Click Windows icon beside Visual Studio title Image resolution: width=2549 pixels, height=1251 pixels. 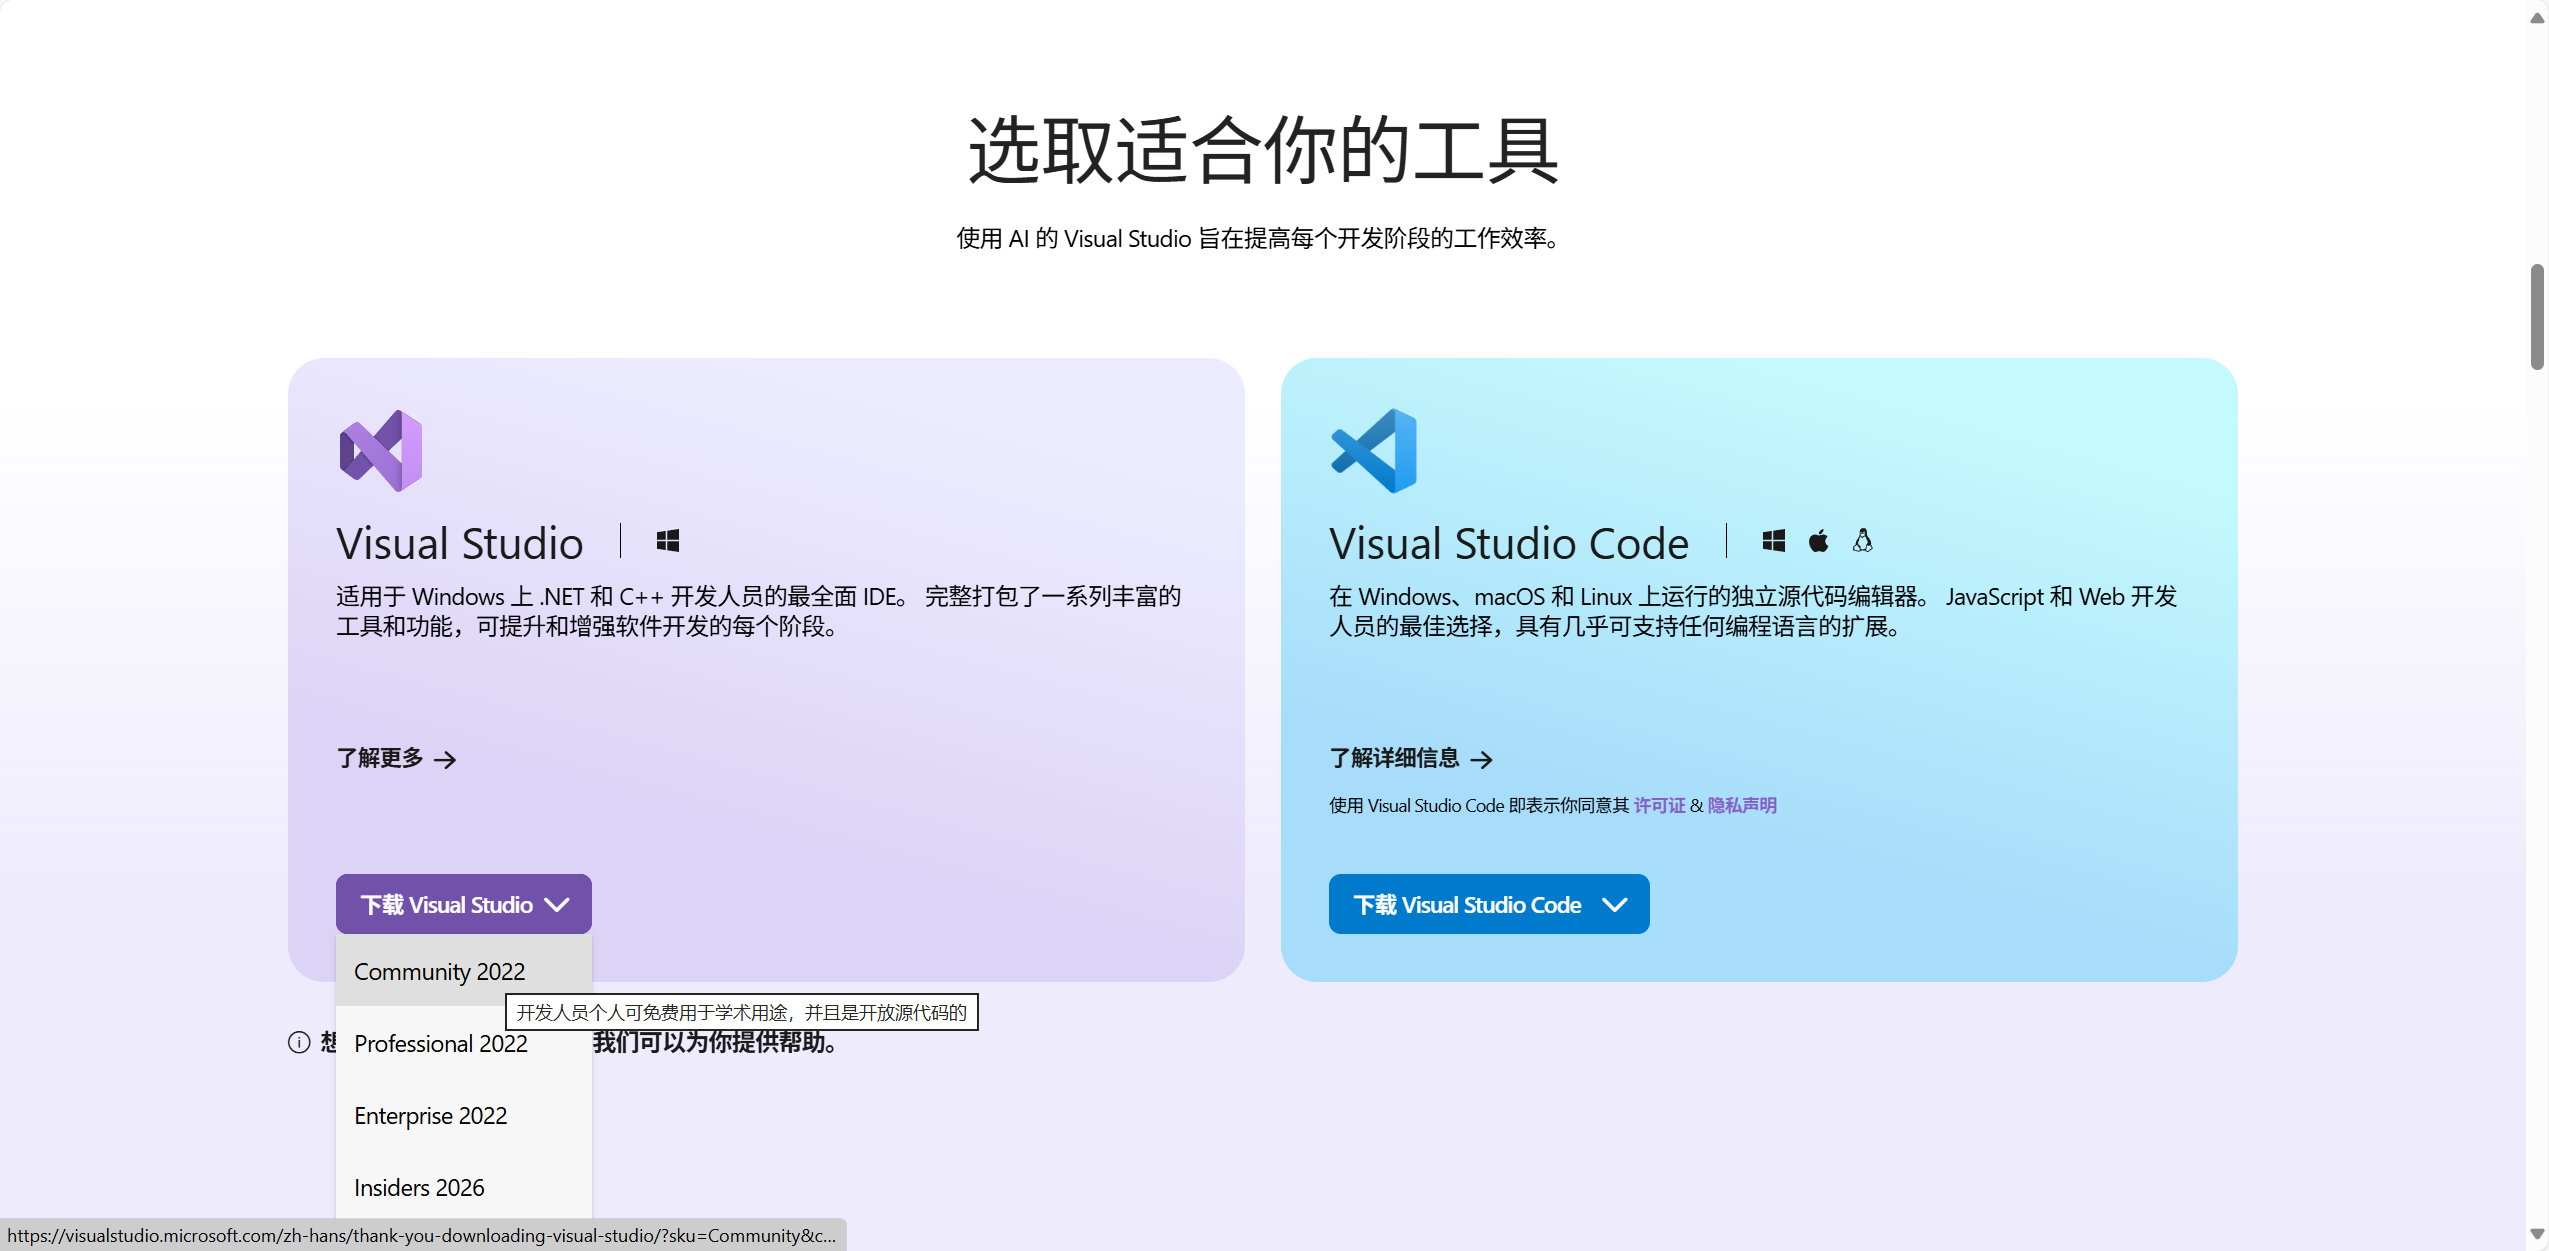(x=668, y=541)
